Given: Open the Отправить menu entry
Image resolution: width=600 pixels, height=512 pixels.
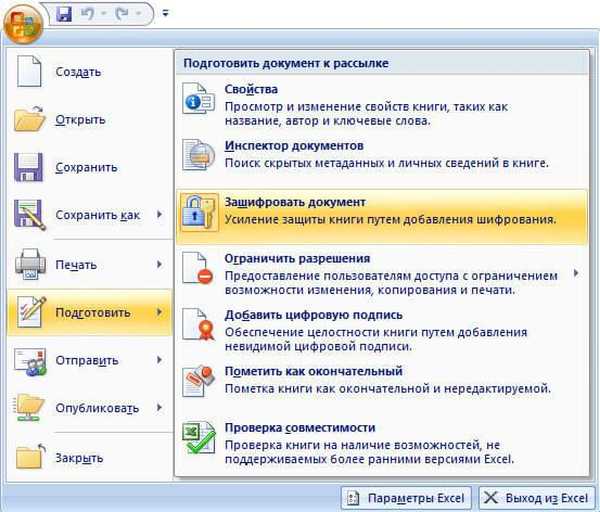Looking at the screenshot, I should click(x=90, y=360).
